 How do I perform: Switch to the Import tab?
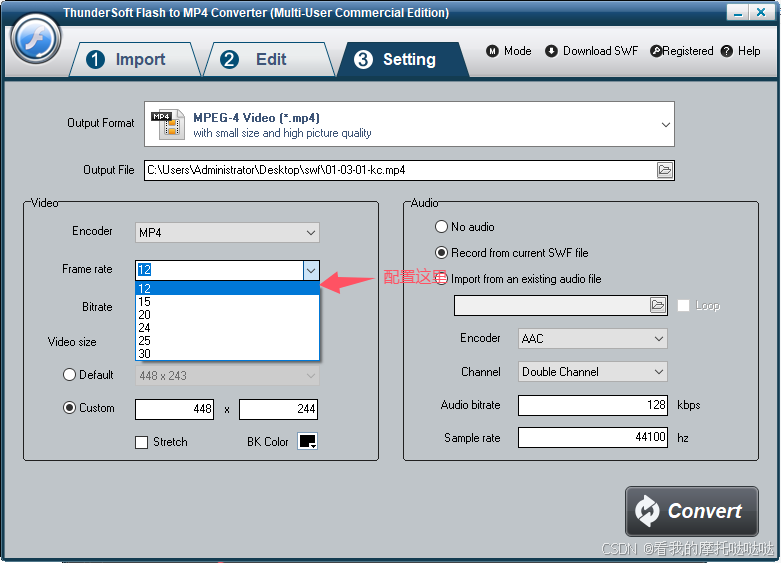134,59
